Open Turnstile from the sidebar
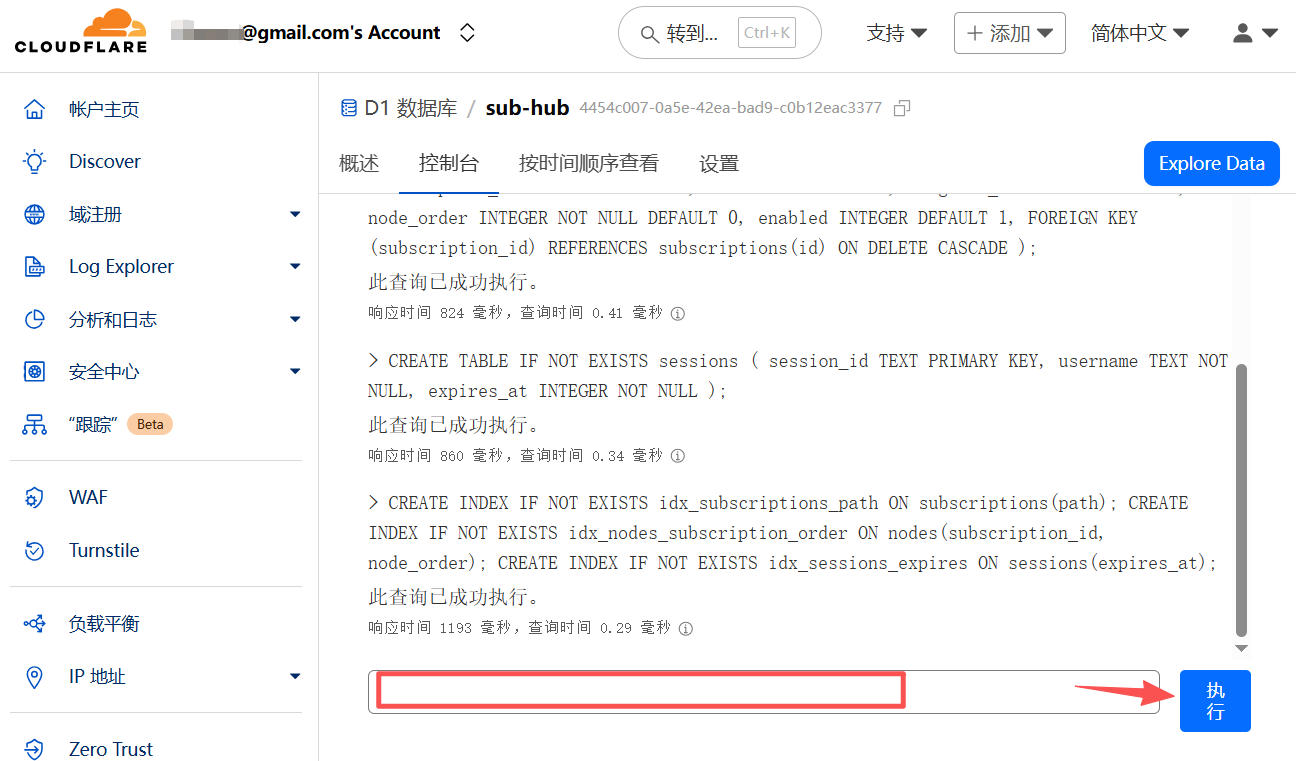The height and width of the screenshot is (761, 1296). [104, 550]
